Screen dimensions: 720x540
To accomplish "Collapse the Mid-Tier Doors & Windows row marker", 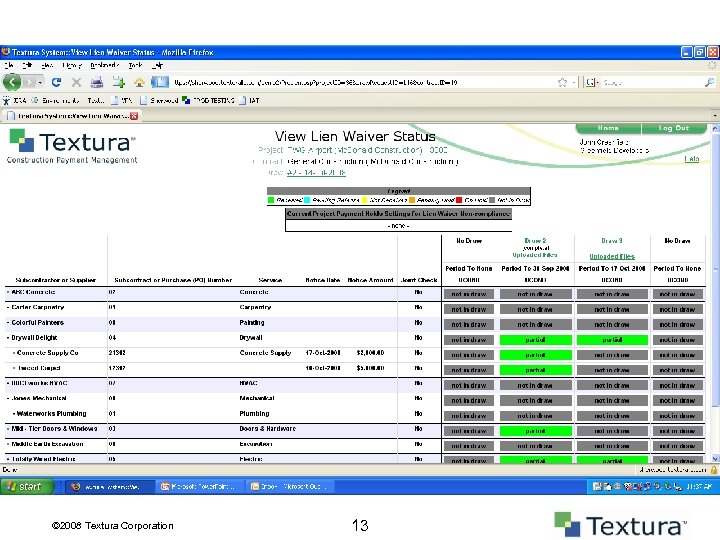I will pyautogui.click(x=8, y=429).
